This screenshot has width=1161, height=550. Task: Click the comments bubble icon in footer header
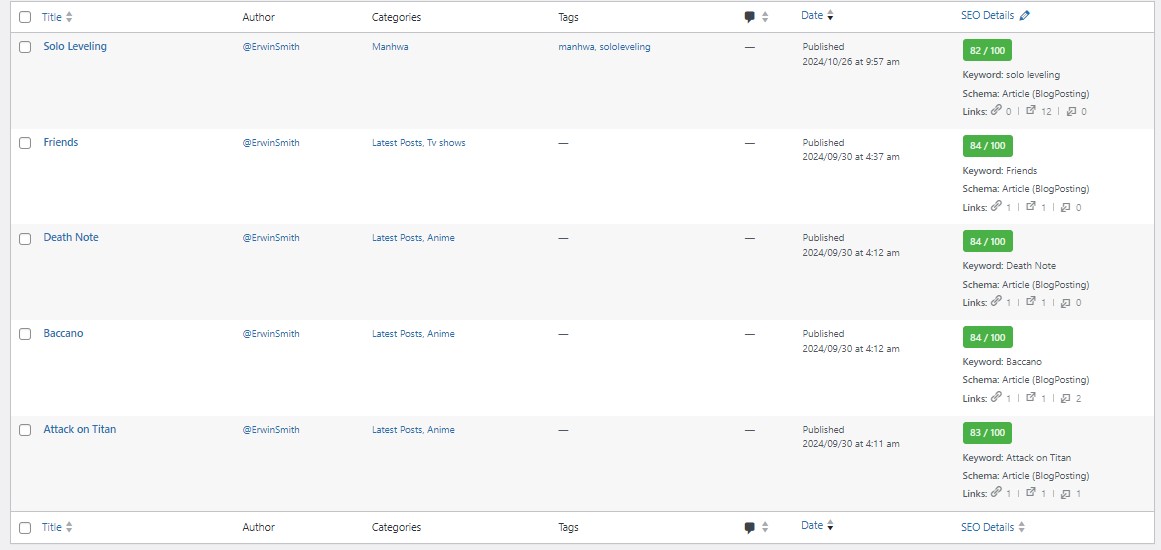pos(750,528)
